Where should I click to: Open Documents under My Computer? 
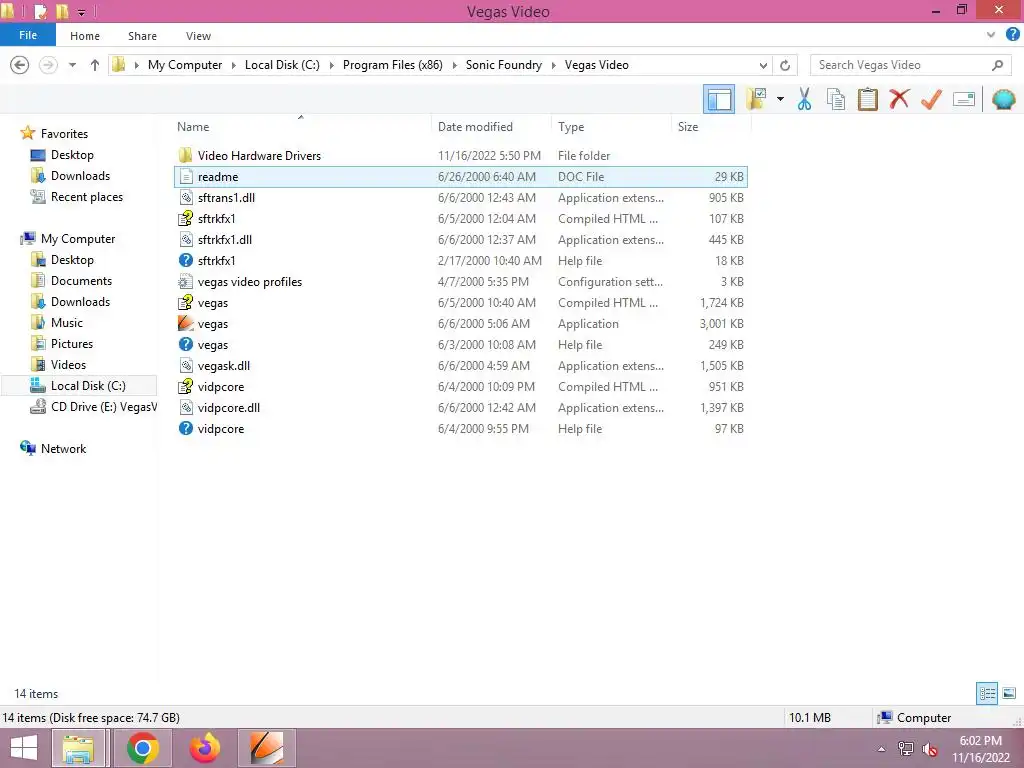coord(81,281)
